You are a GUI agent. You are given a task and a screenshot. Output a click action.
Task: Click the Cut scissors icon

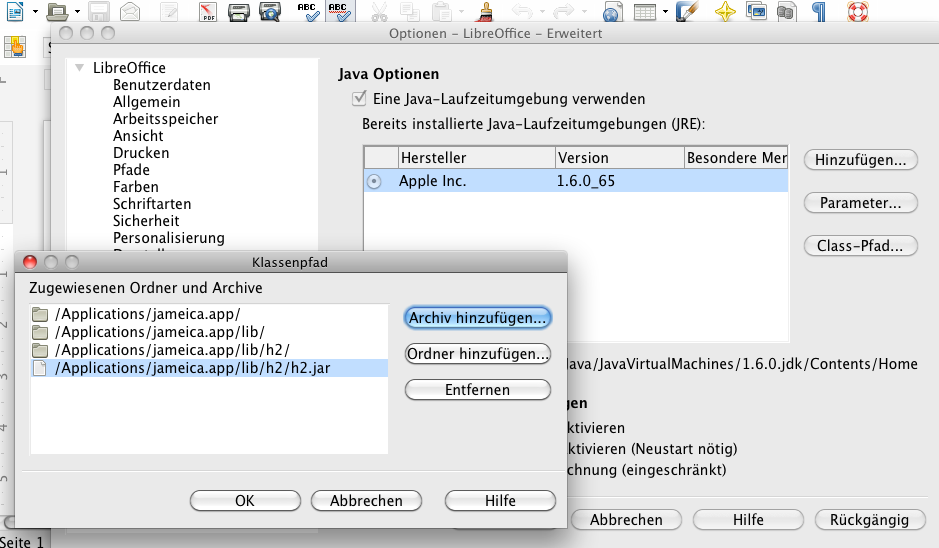pos(379,11)
